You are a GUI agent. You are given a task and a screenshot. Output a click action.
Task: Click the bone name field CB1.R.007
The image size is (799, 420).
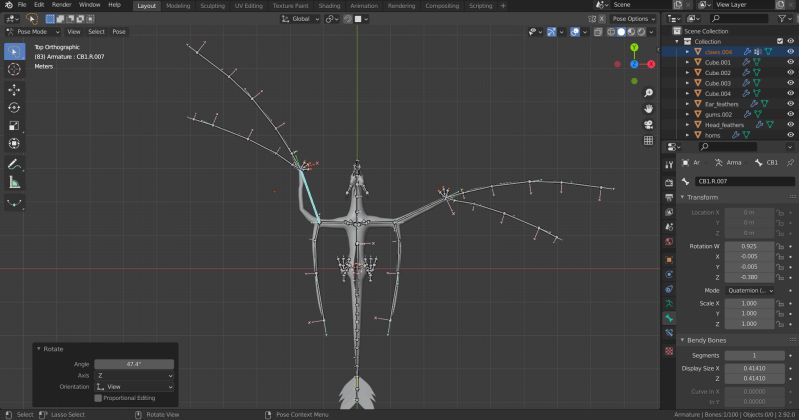(745, 181)
